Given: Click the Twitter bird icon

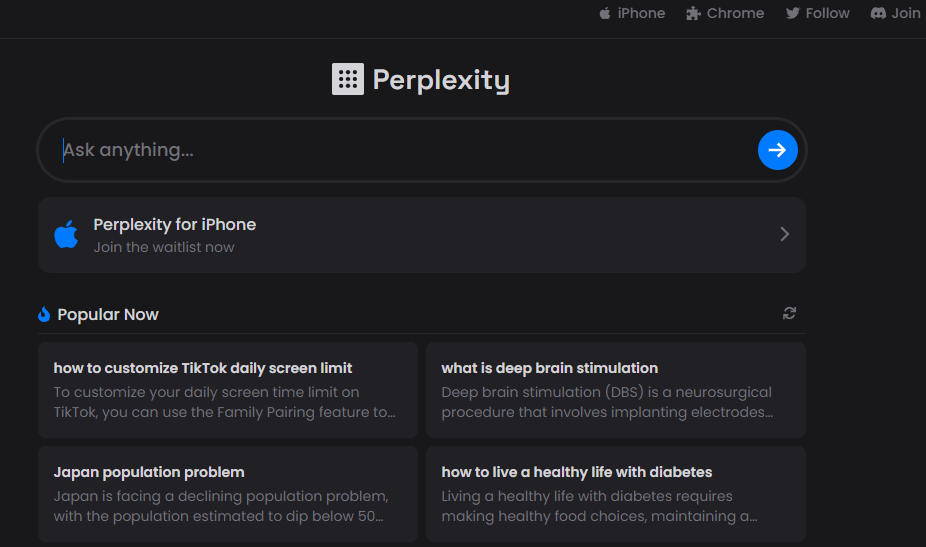Looking at the screenshot, I should pyautogui.click(x=793, y=13).
